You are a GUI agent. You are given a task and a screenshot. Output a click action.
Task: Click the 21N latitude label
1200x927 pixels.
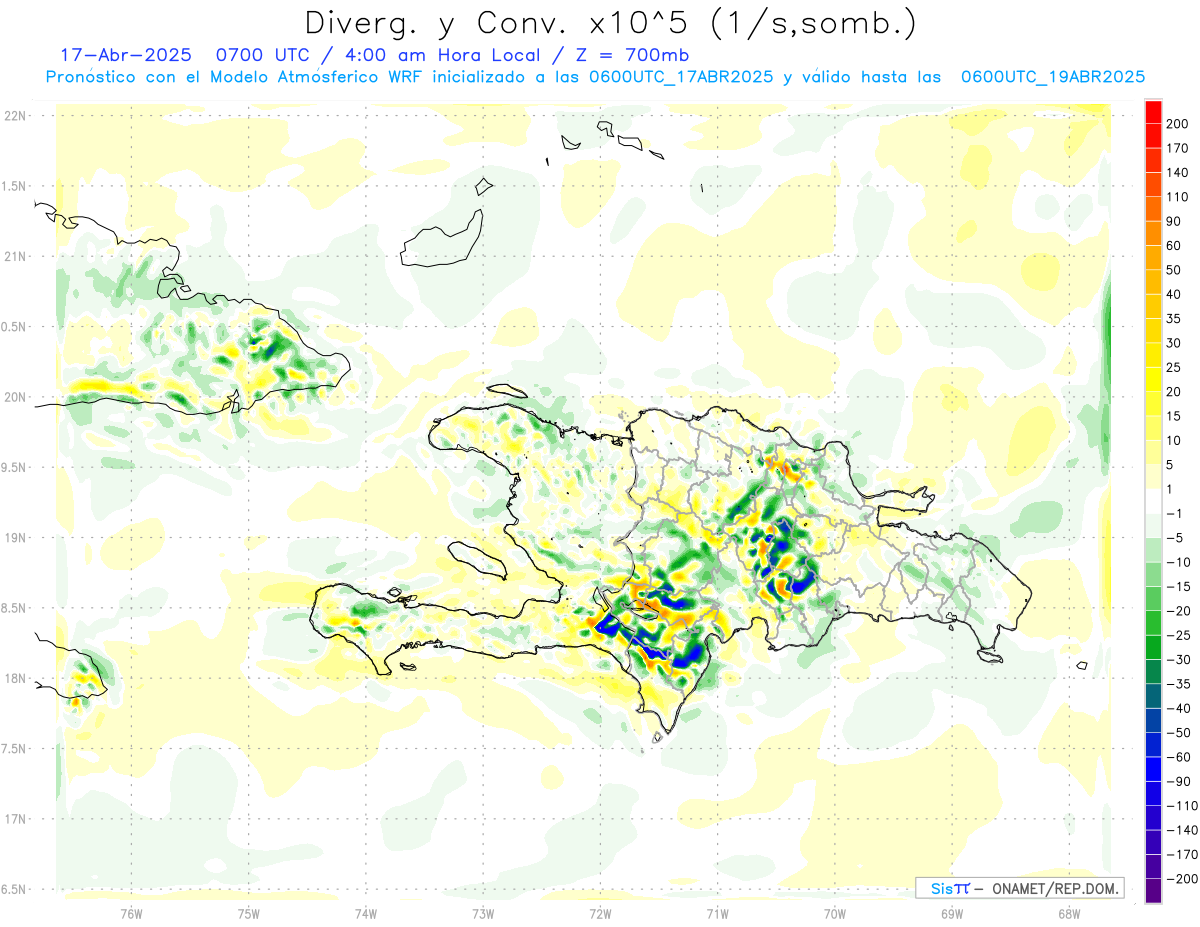coord(16,256)
